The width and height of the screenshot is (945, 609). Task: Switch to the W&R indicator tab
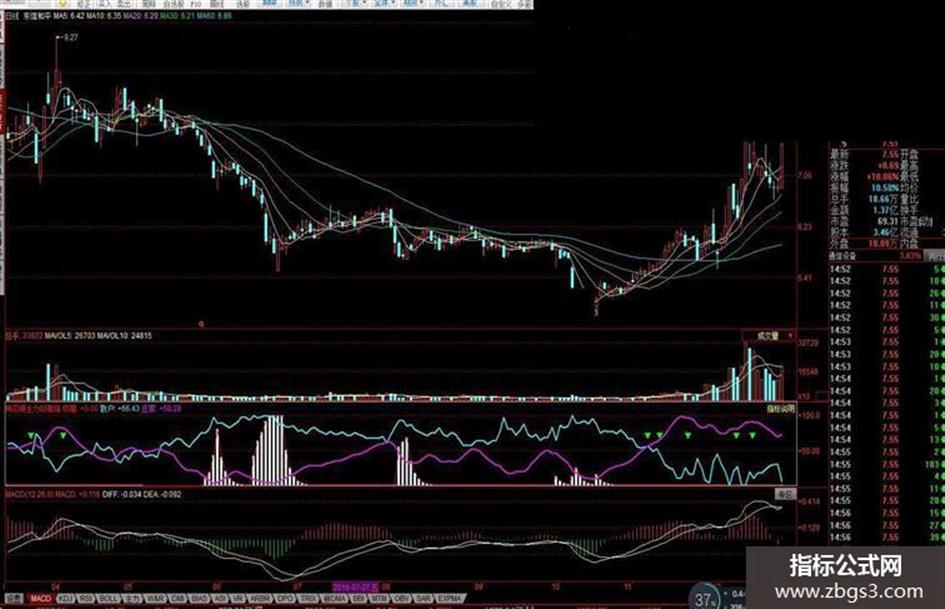[x=155, y=598]
